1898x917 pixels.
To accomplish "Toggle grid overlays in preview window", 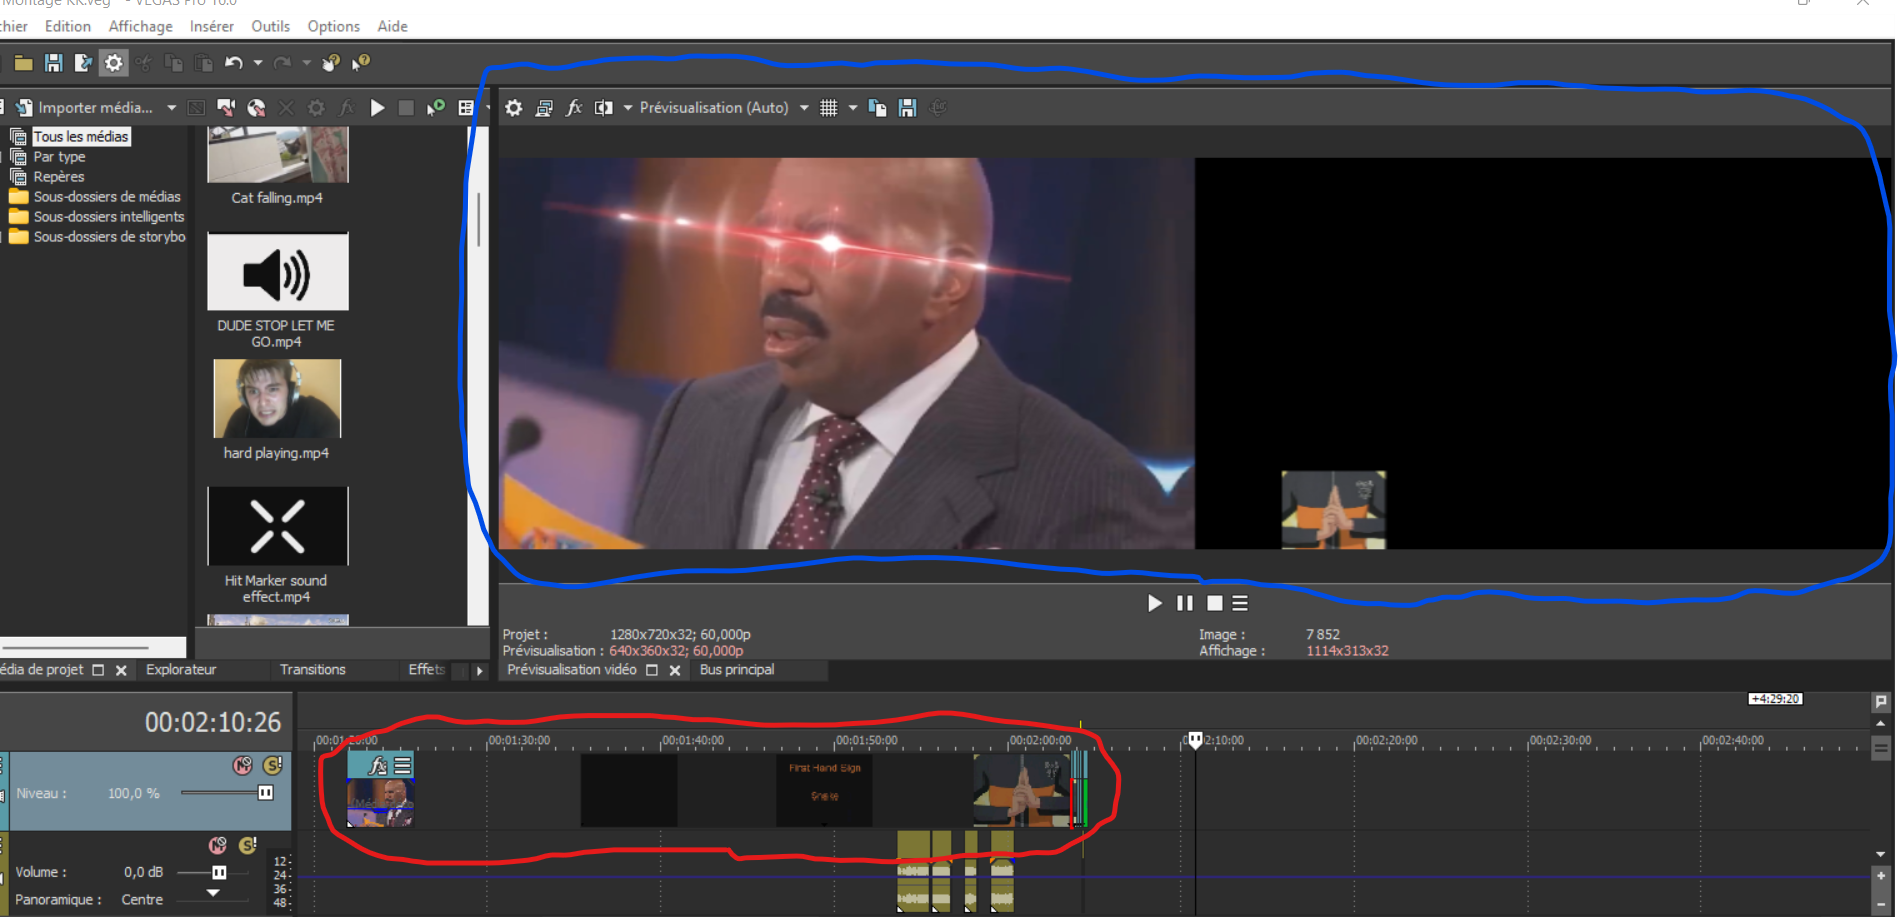I will [x=829, y=108].
